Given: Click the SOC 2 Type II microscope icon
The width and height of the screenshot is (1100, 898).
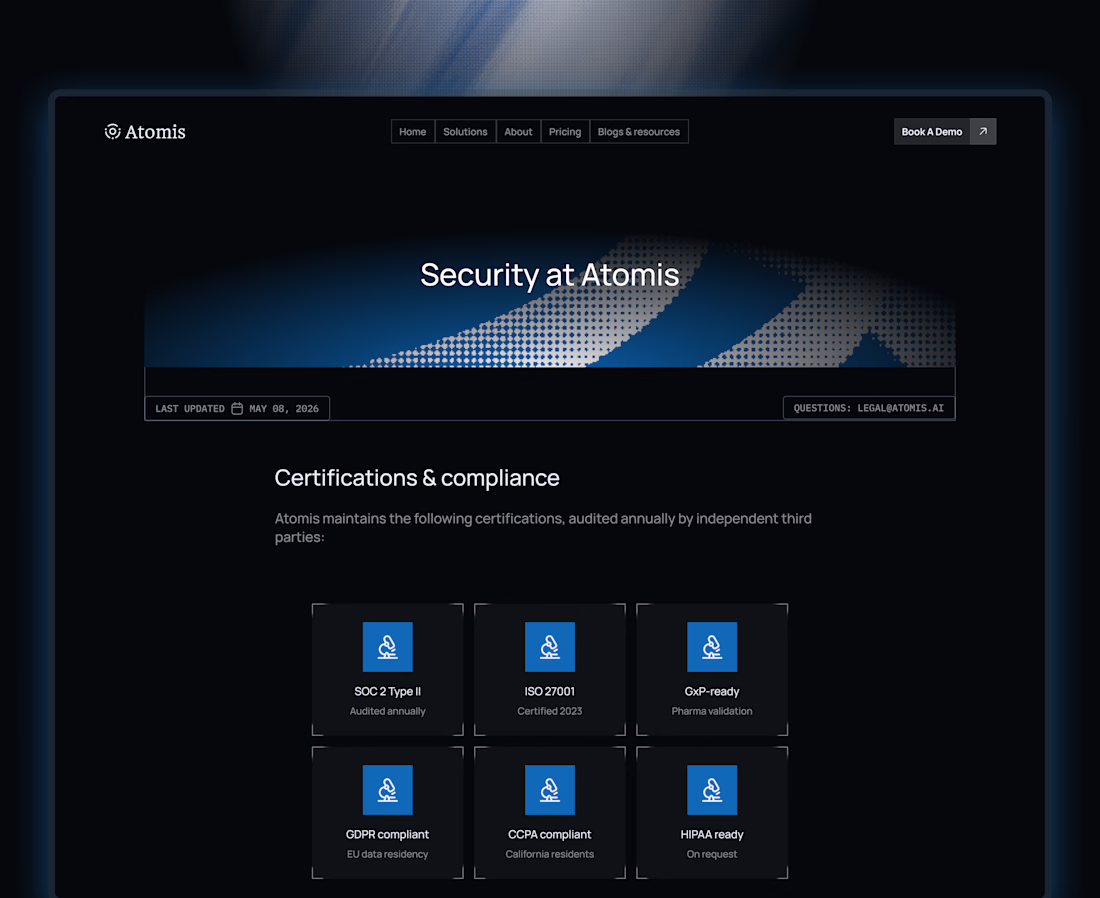Looking at the screenshot, I should click(387, 647).
